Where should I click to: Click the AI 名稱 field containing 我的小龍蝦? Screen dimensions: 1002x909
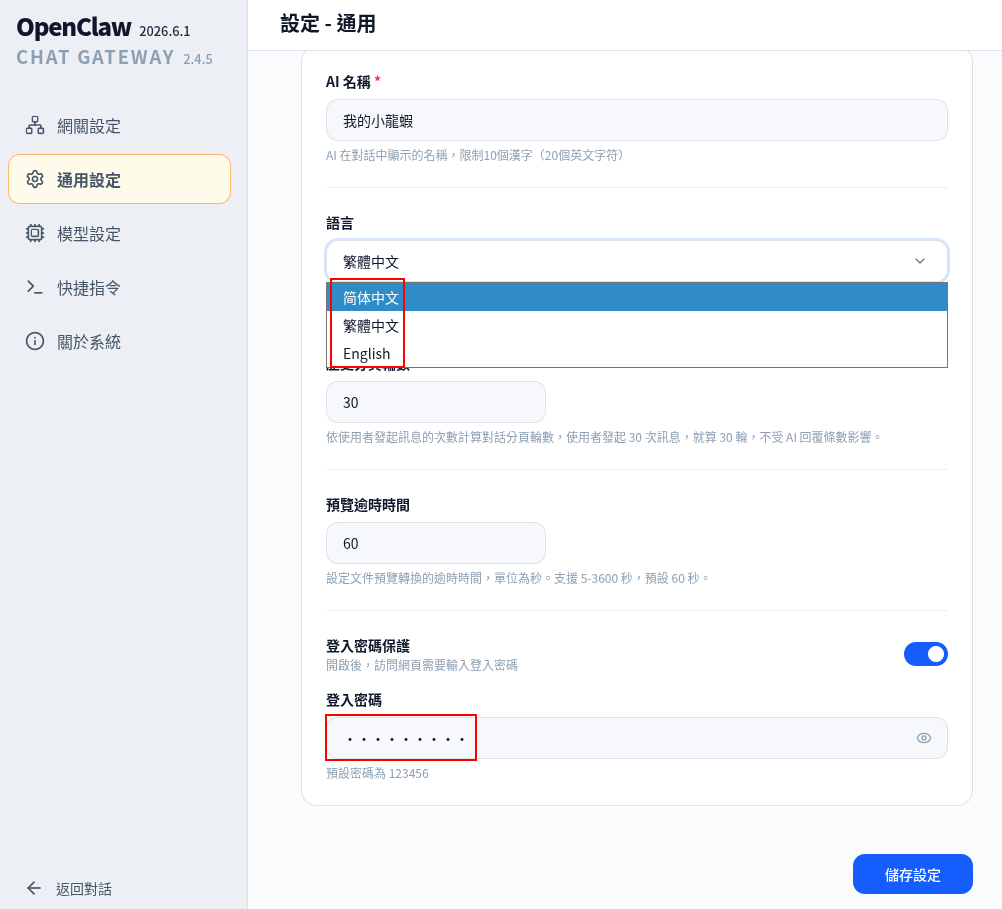pos(636,120)
